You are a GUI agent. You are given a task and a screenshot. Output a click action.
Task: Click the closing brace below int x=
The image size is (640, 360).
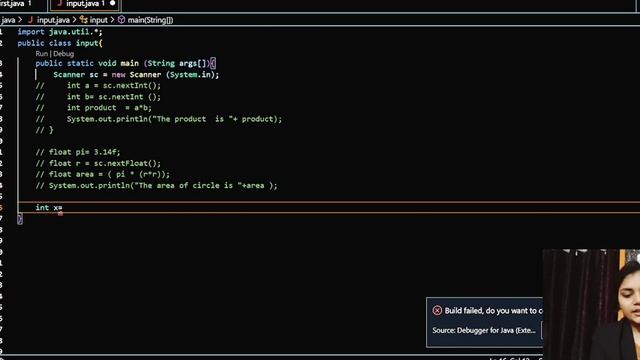pos(20,219)
